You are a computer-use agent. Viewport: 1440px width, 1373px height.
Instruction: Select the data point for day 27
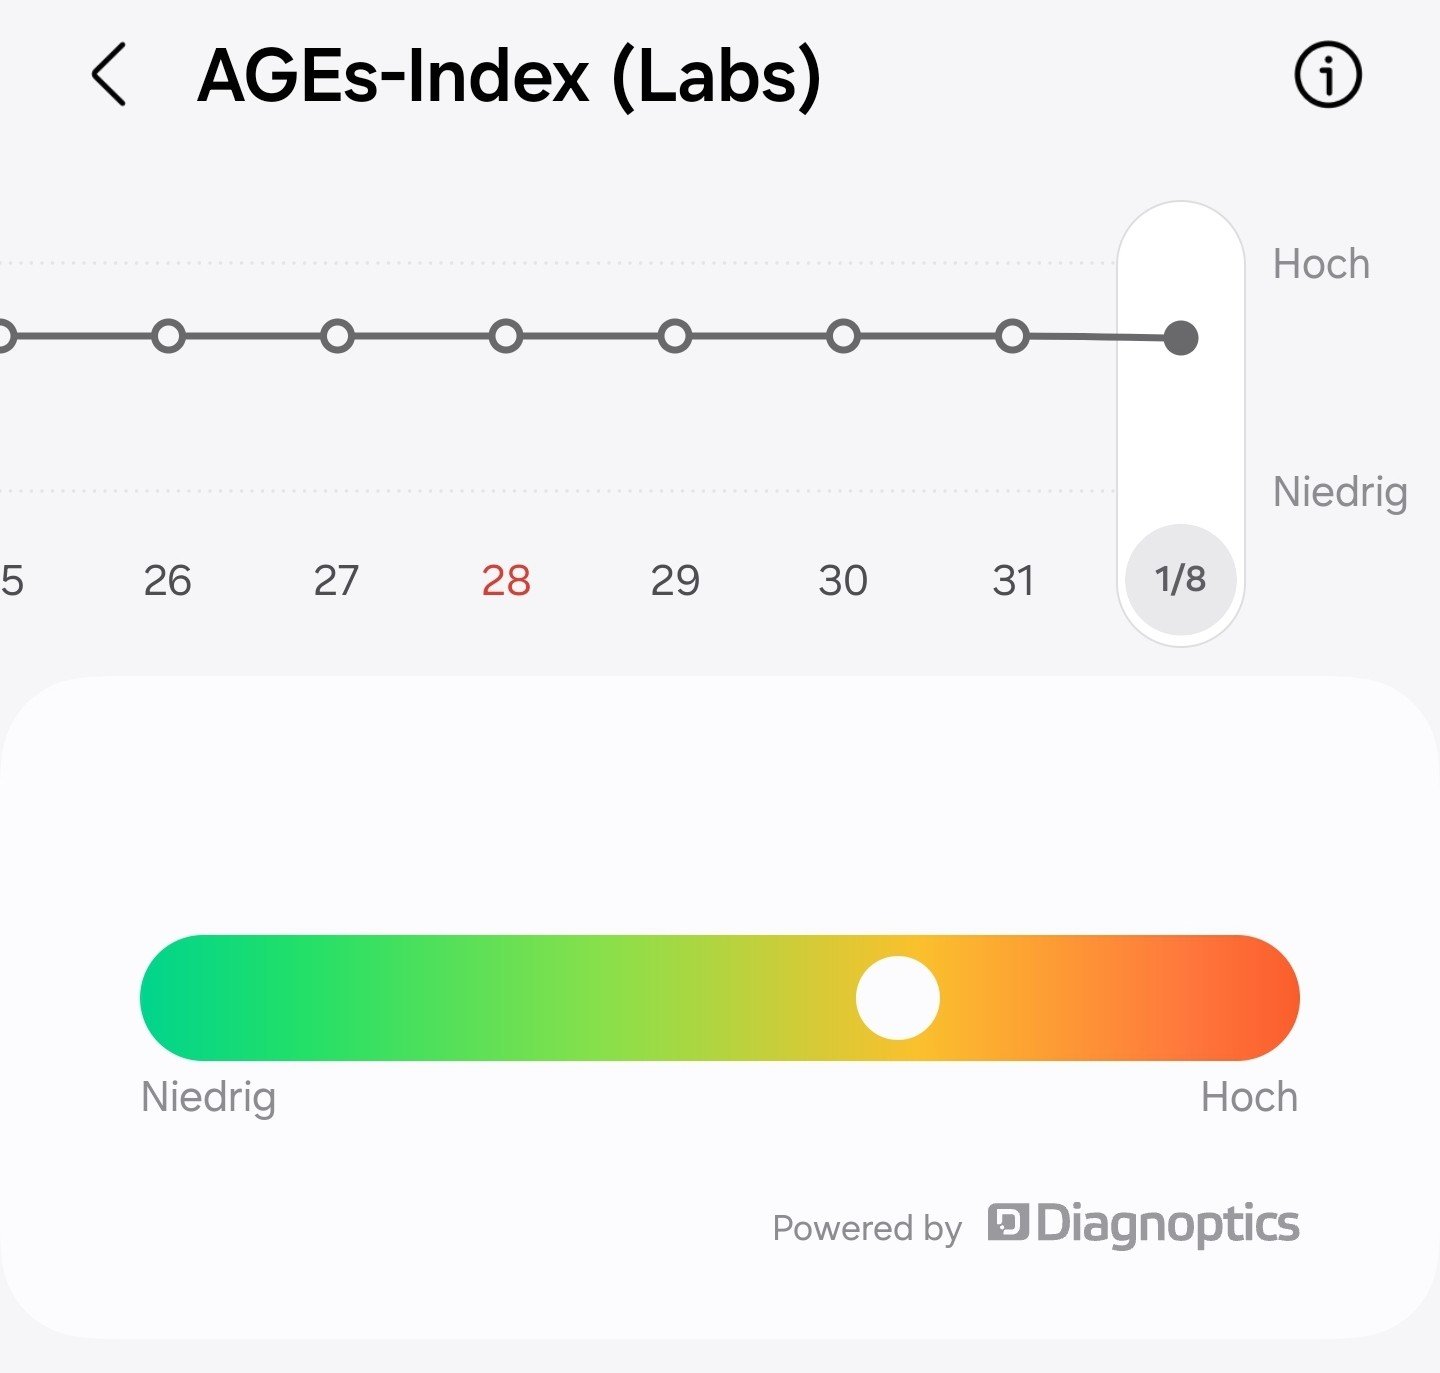(337, 337)
